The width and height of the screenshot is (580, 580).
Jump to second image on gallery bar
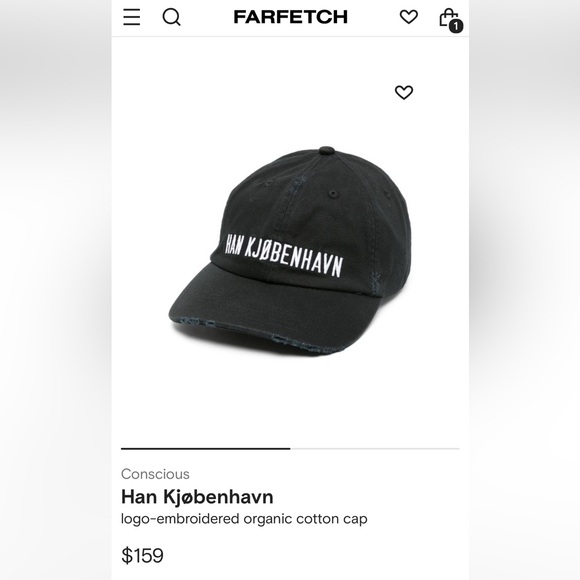(375, 449)
